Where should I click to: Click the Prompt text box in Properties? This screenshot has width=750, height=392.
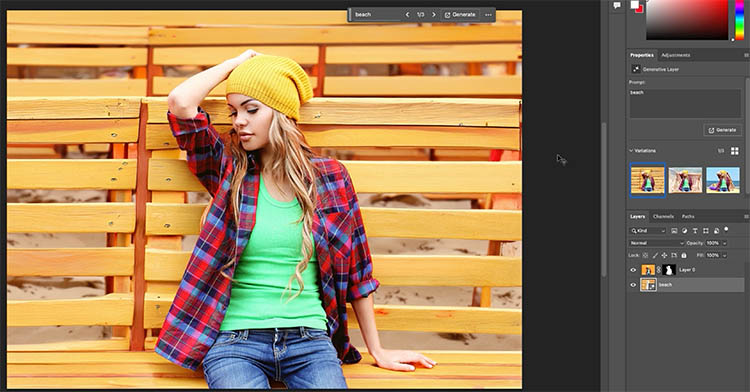[685, 103]
